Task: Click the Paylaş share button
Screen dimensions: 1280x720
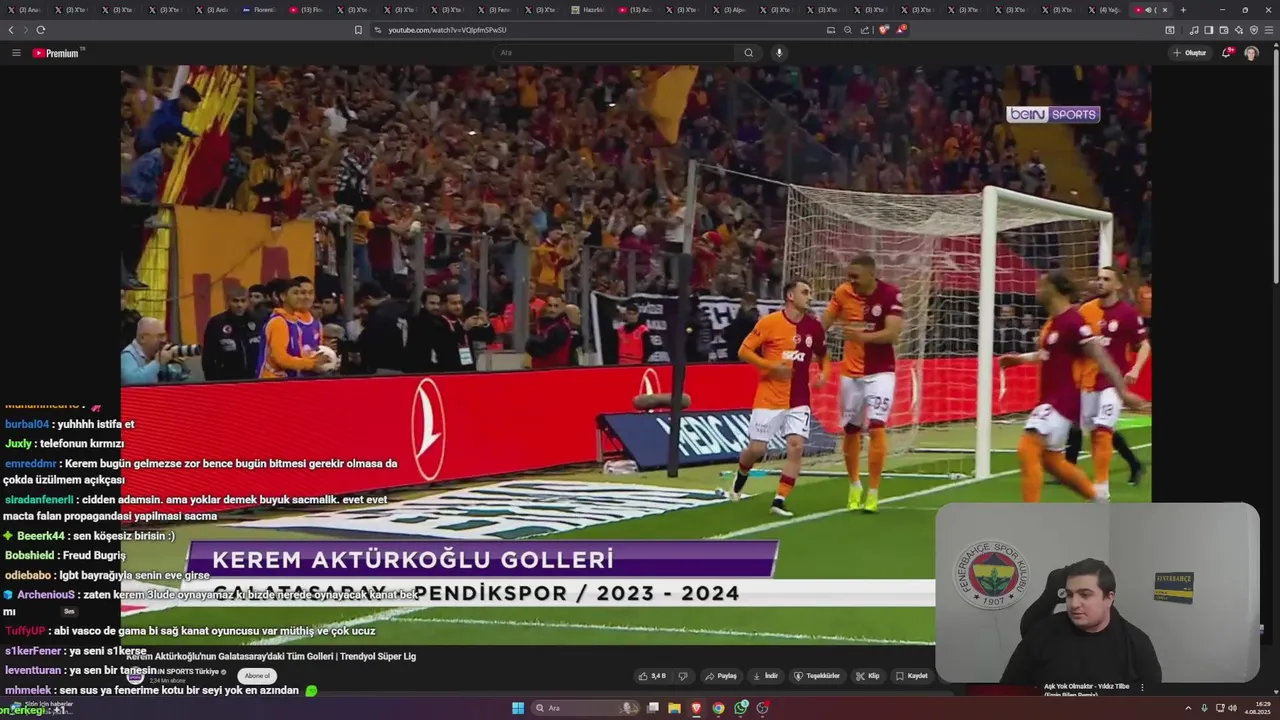Action: [720, 676]
